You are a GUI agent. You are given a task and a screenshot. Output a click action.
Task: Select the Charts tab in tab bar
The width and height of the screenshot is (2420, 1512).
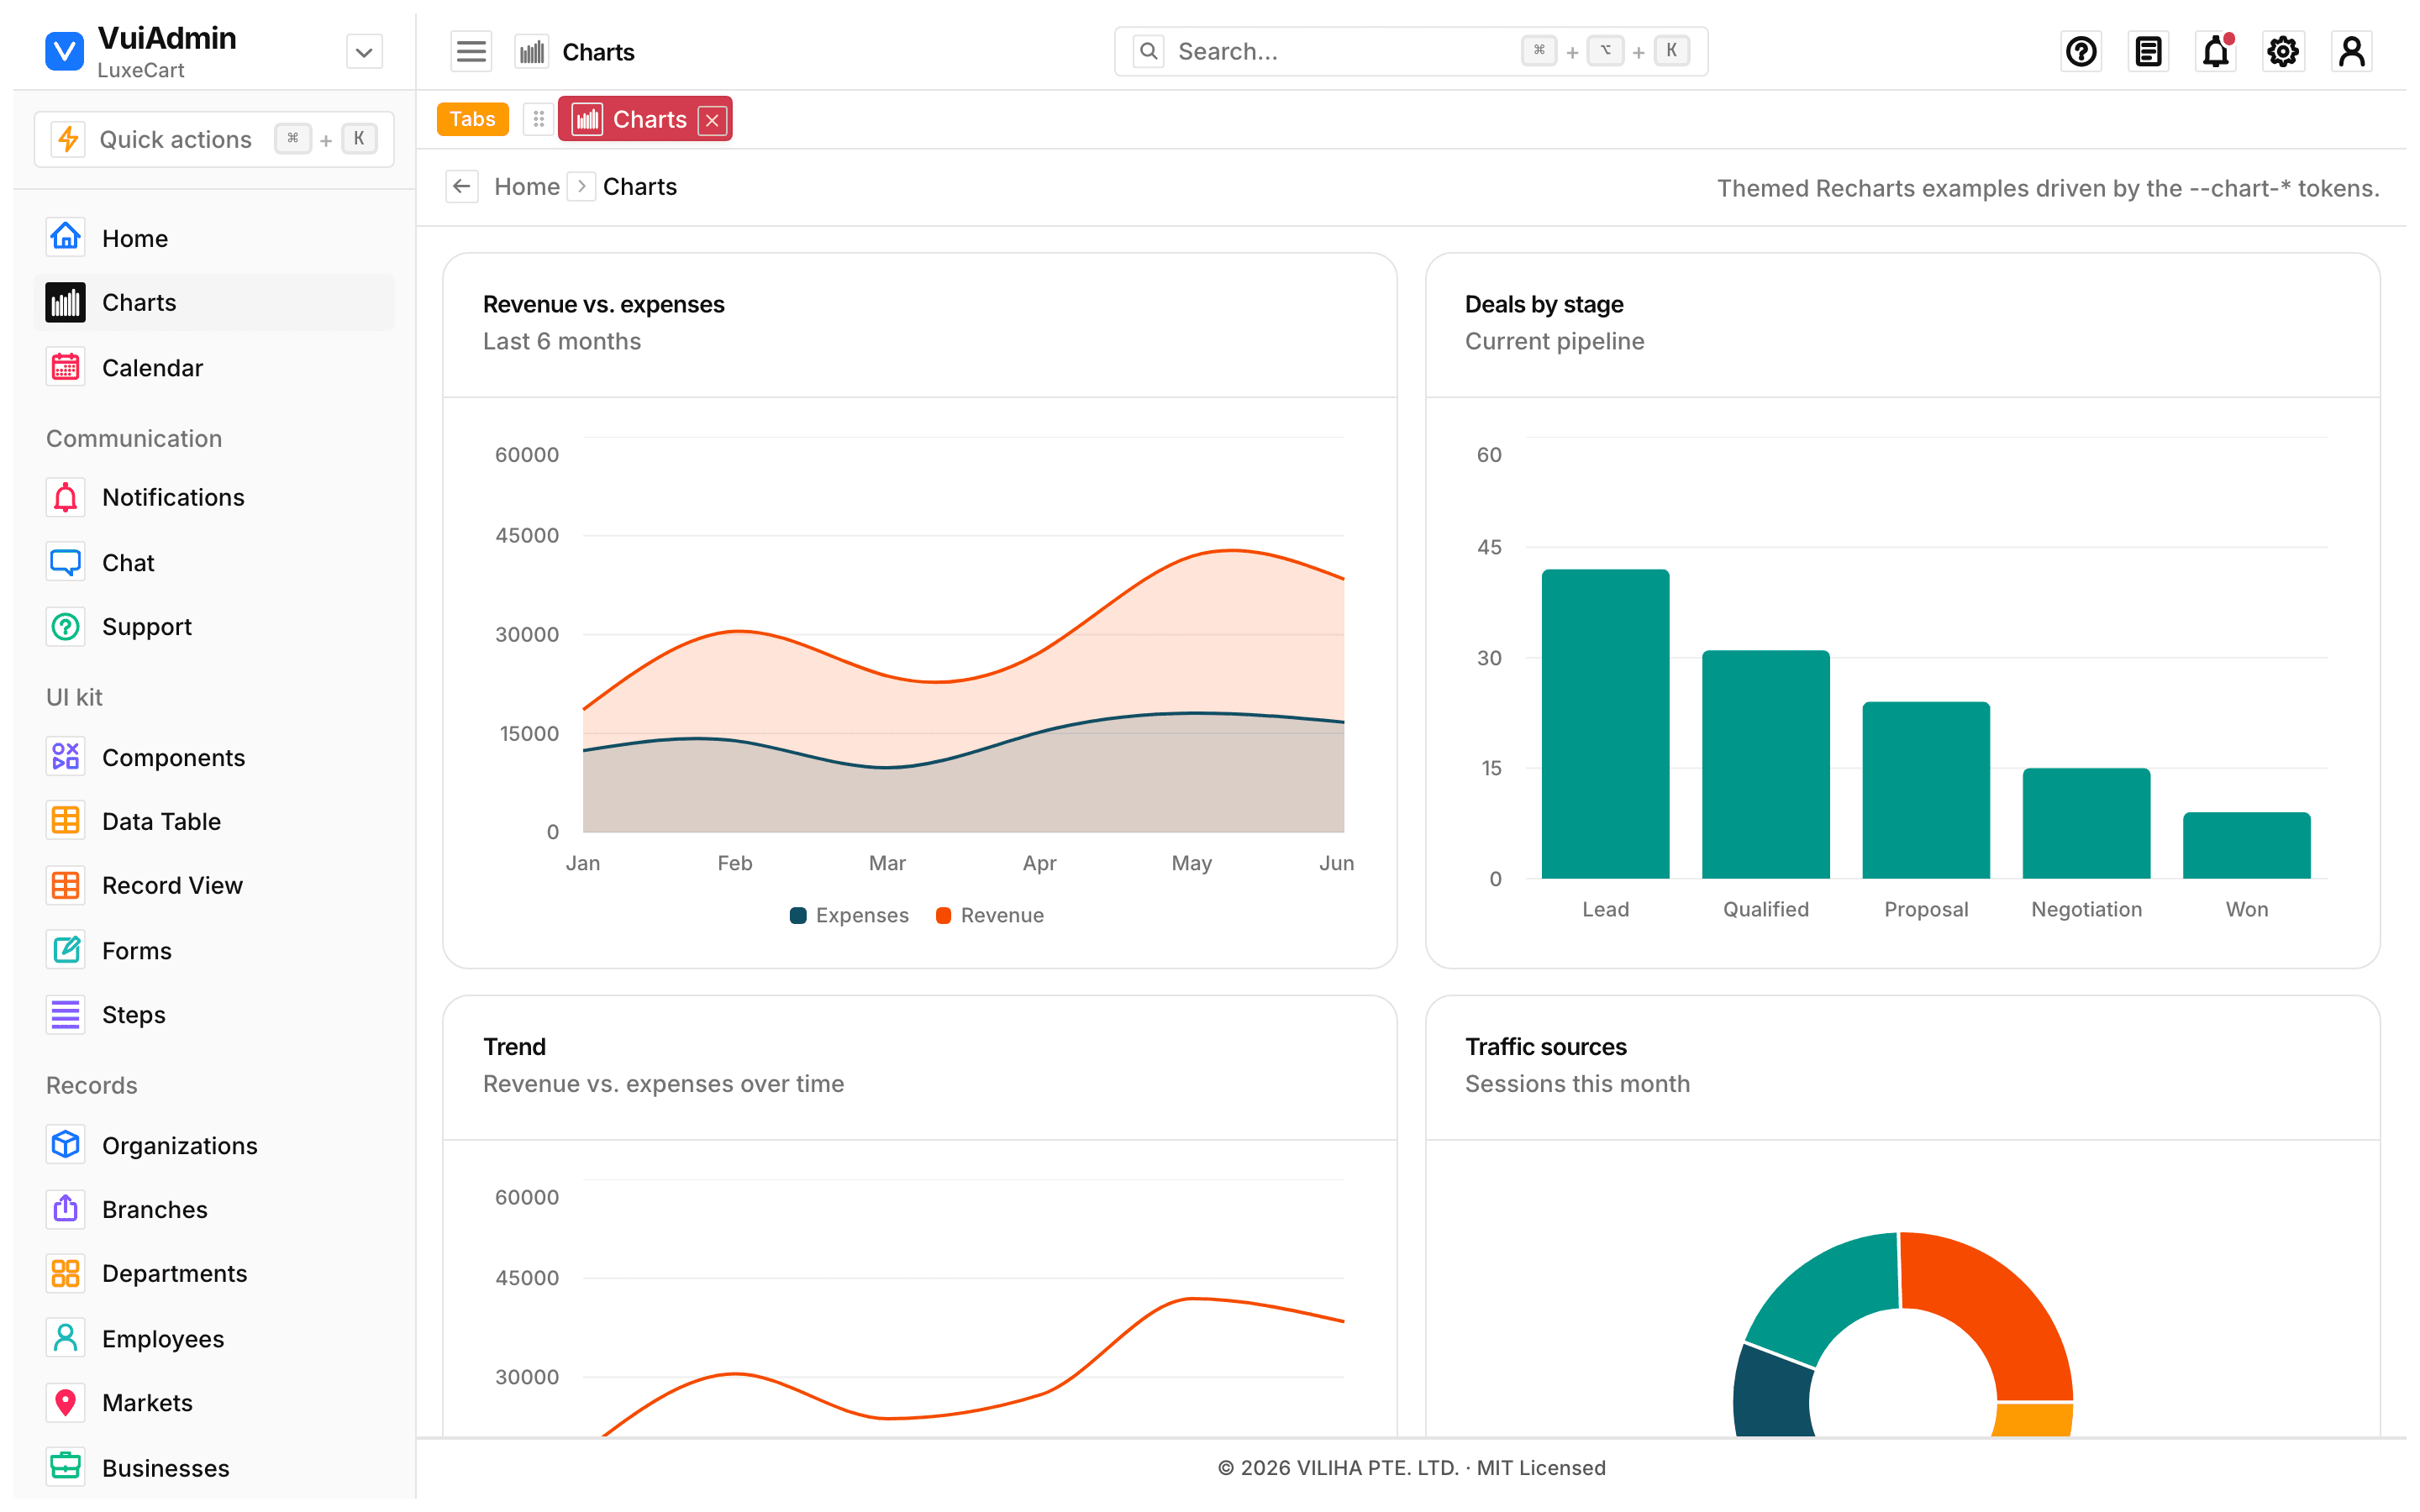(645, 119)
